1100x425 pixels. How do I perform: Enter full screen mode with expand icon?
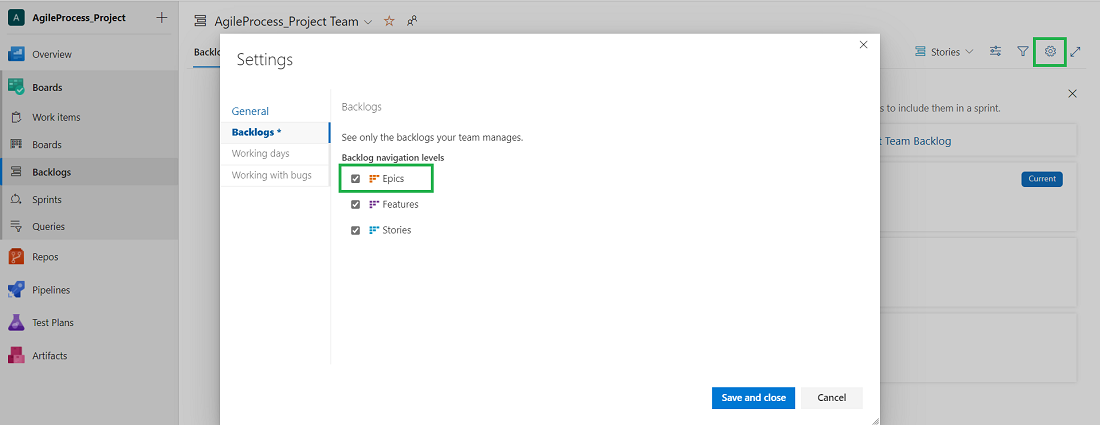pos(1076,51)
